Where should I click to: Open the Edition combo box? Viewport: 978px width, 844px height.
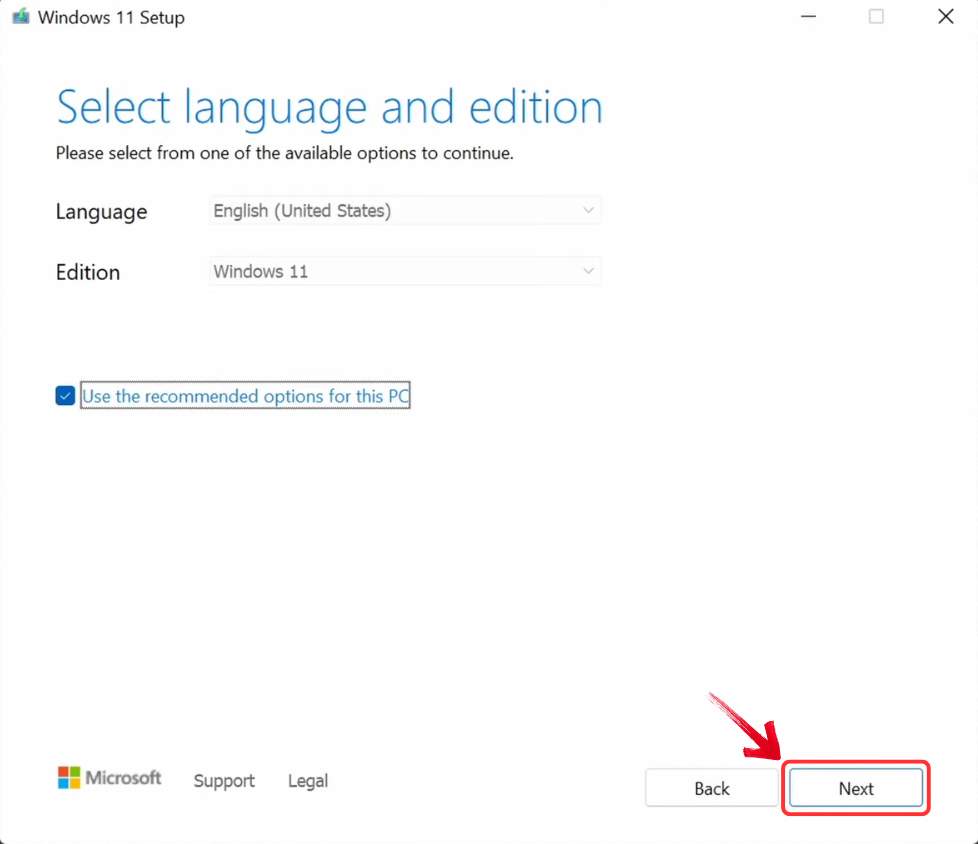pyautogui.click(x=404, y=271)
